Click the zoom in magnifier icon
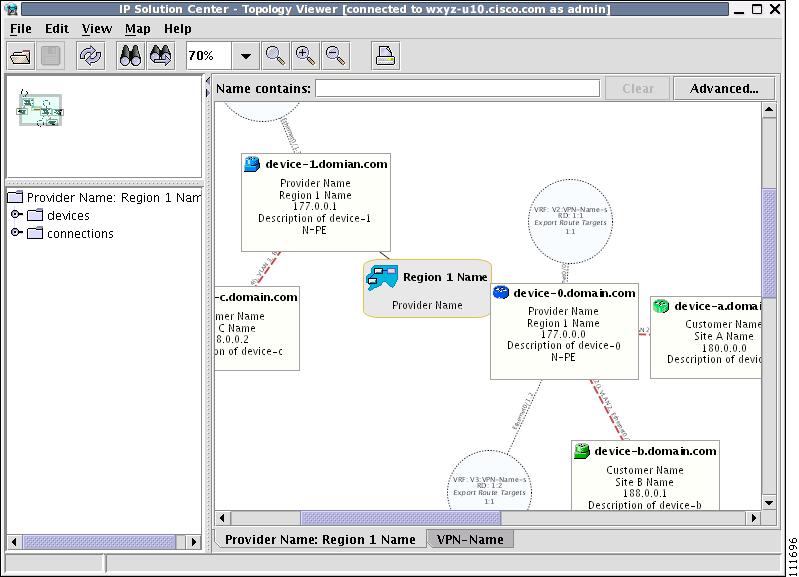 coord(305,56)
